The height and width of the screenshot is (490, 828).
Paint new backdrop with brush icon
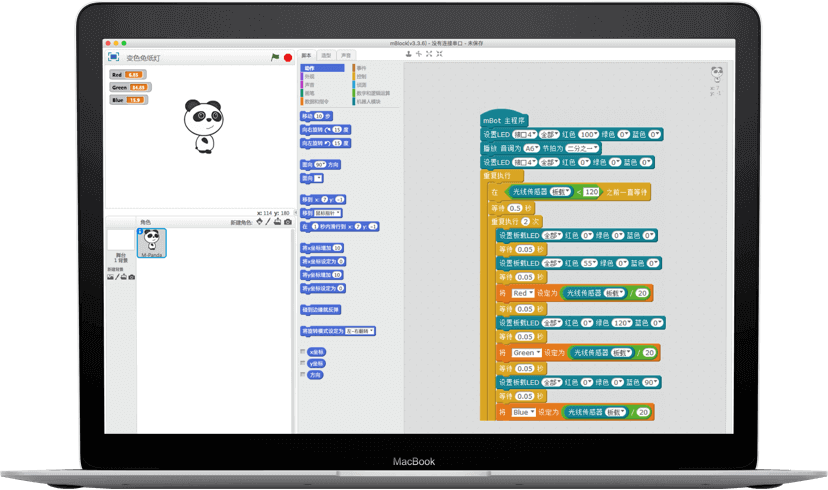pyautogui.click(x=117, y=277)
